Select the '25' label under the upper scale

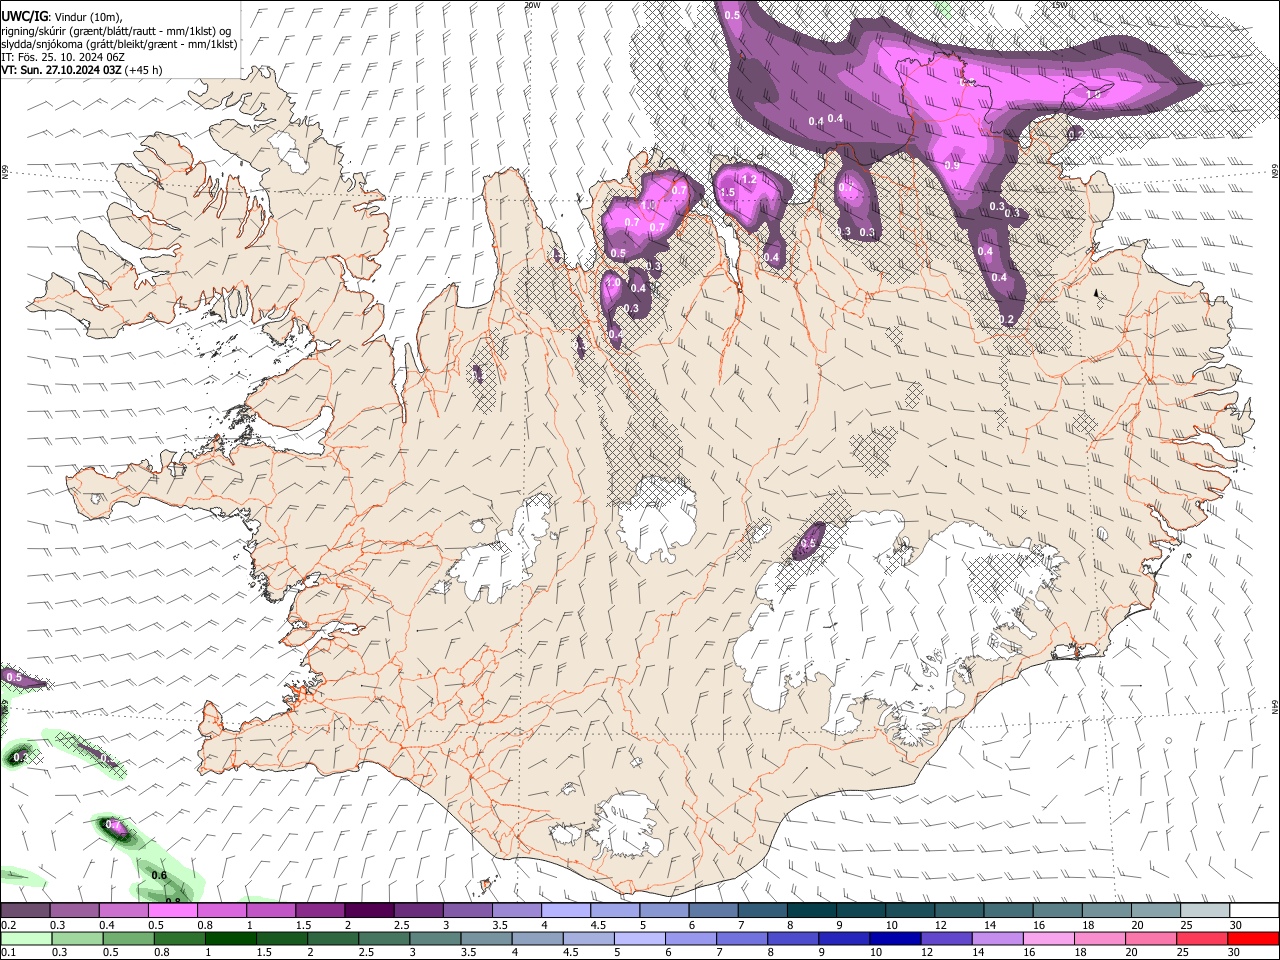1185,925
